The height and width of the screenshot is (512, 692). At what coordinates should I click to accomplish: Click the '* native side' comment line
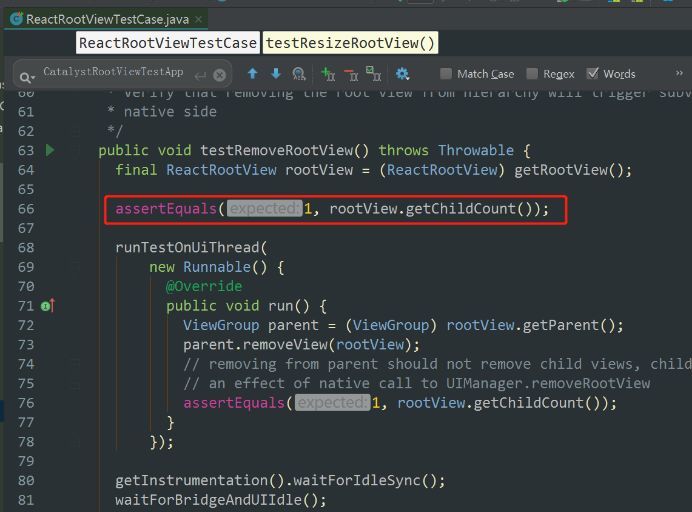(x=162, y=112)
